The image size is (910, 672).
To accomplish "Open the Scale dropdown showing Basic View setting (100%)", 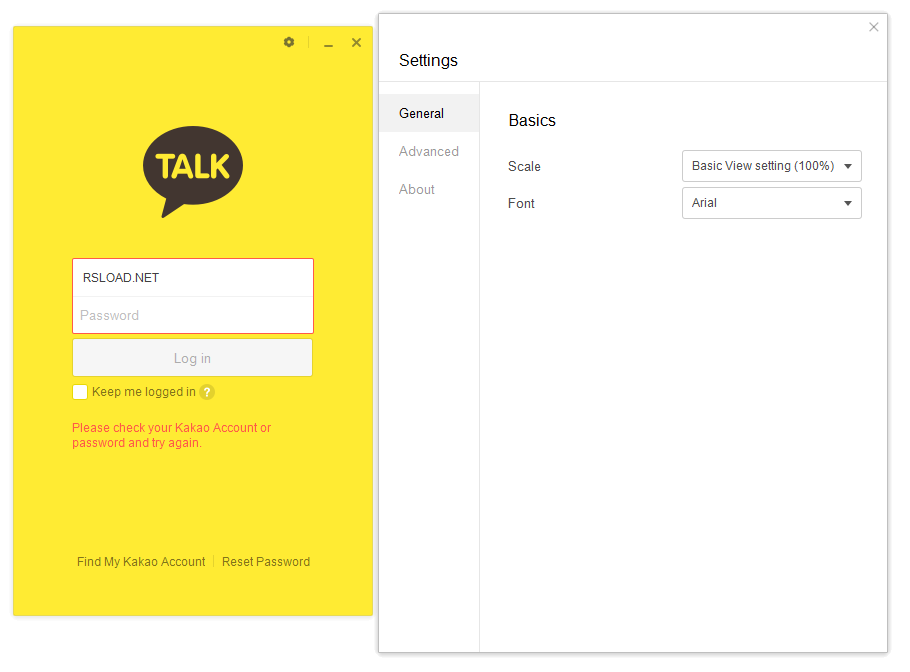I will pyautogui.click(x=771, y=166).
